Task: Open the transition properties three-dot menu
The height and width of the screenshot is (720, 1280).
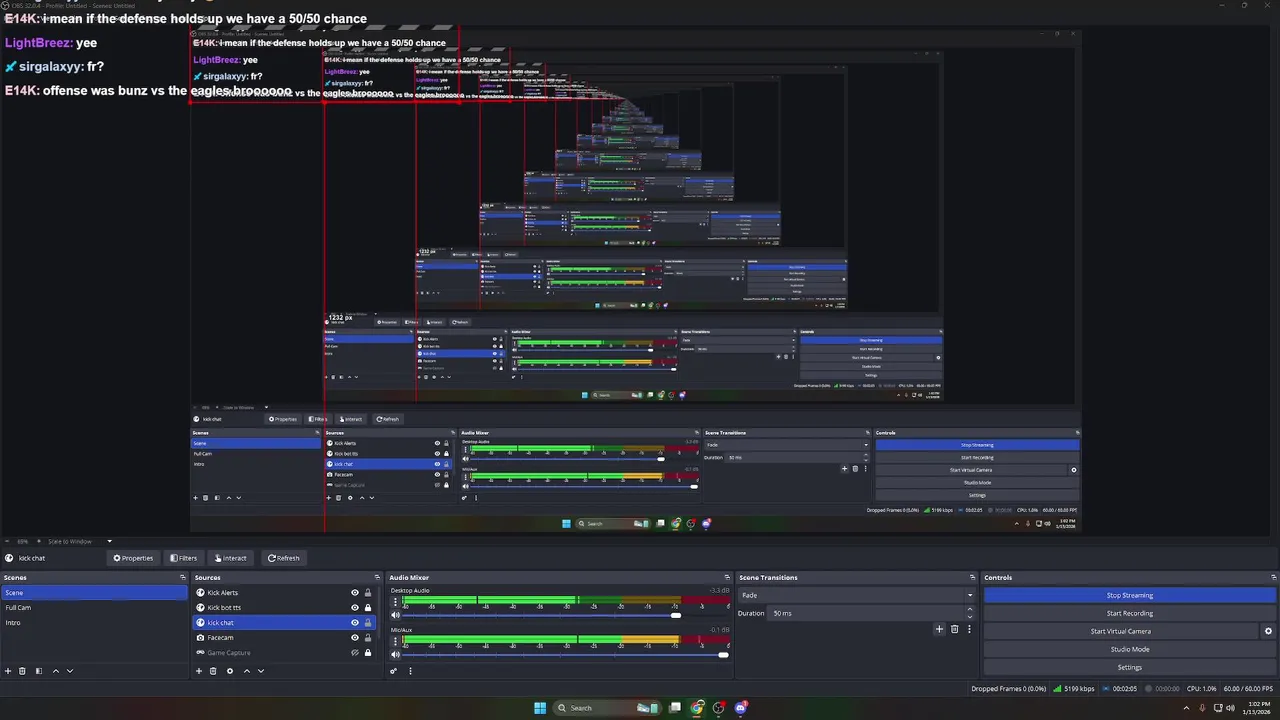Action: pyautogui.click(x=969, y=629)
